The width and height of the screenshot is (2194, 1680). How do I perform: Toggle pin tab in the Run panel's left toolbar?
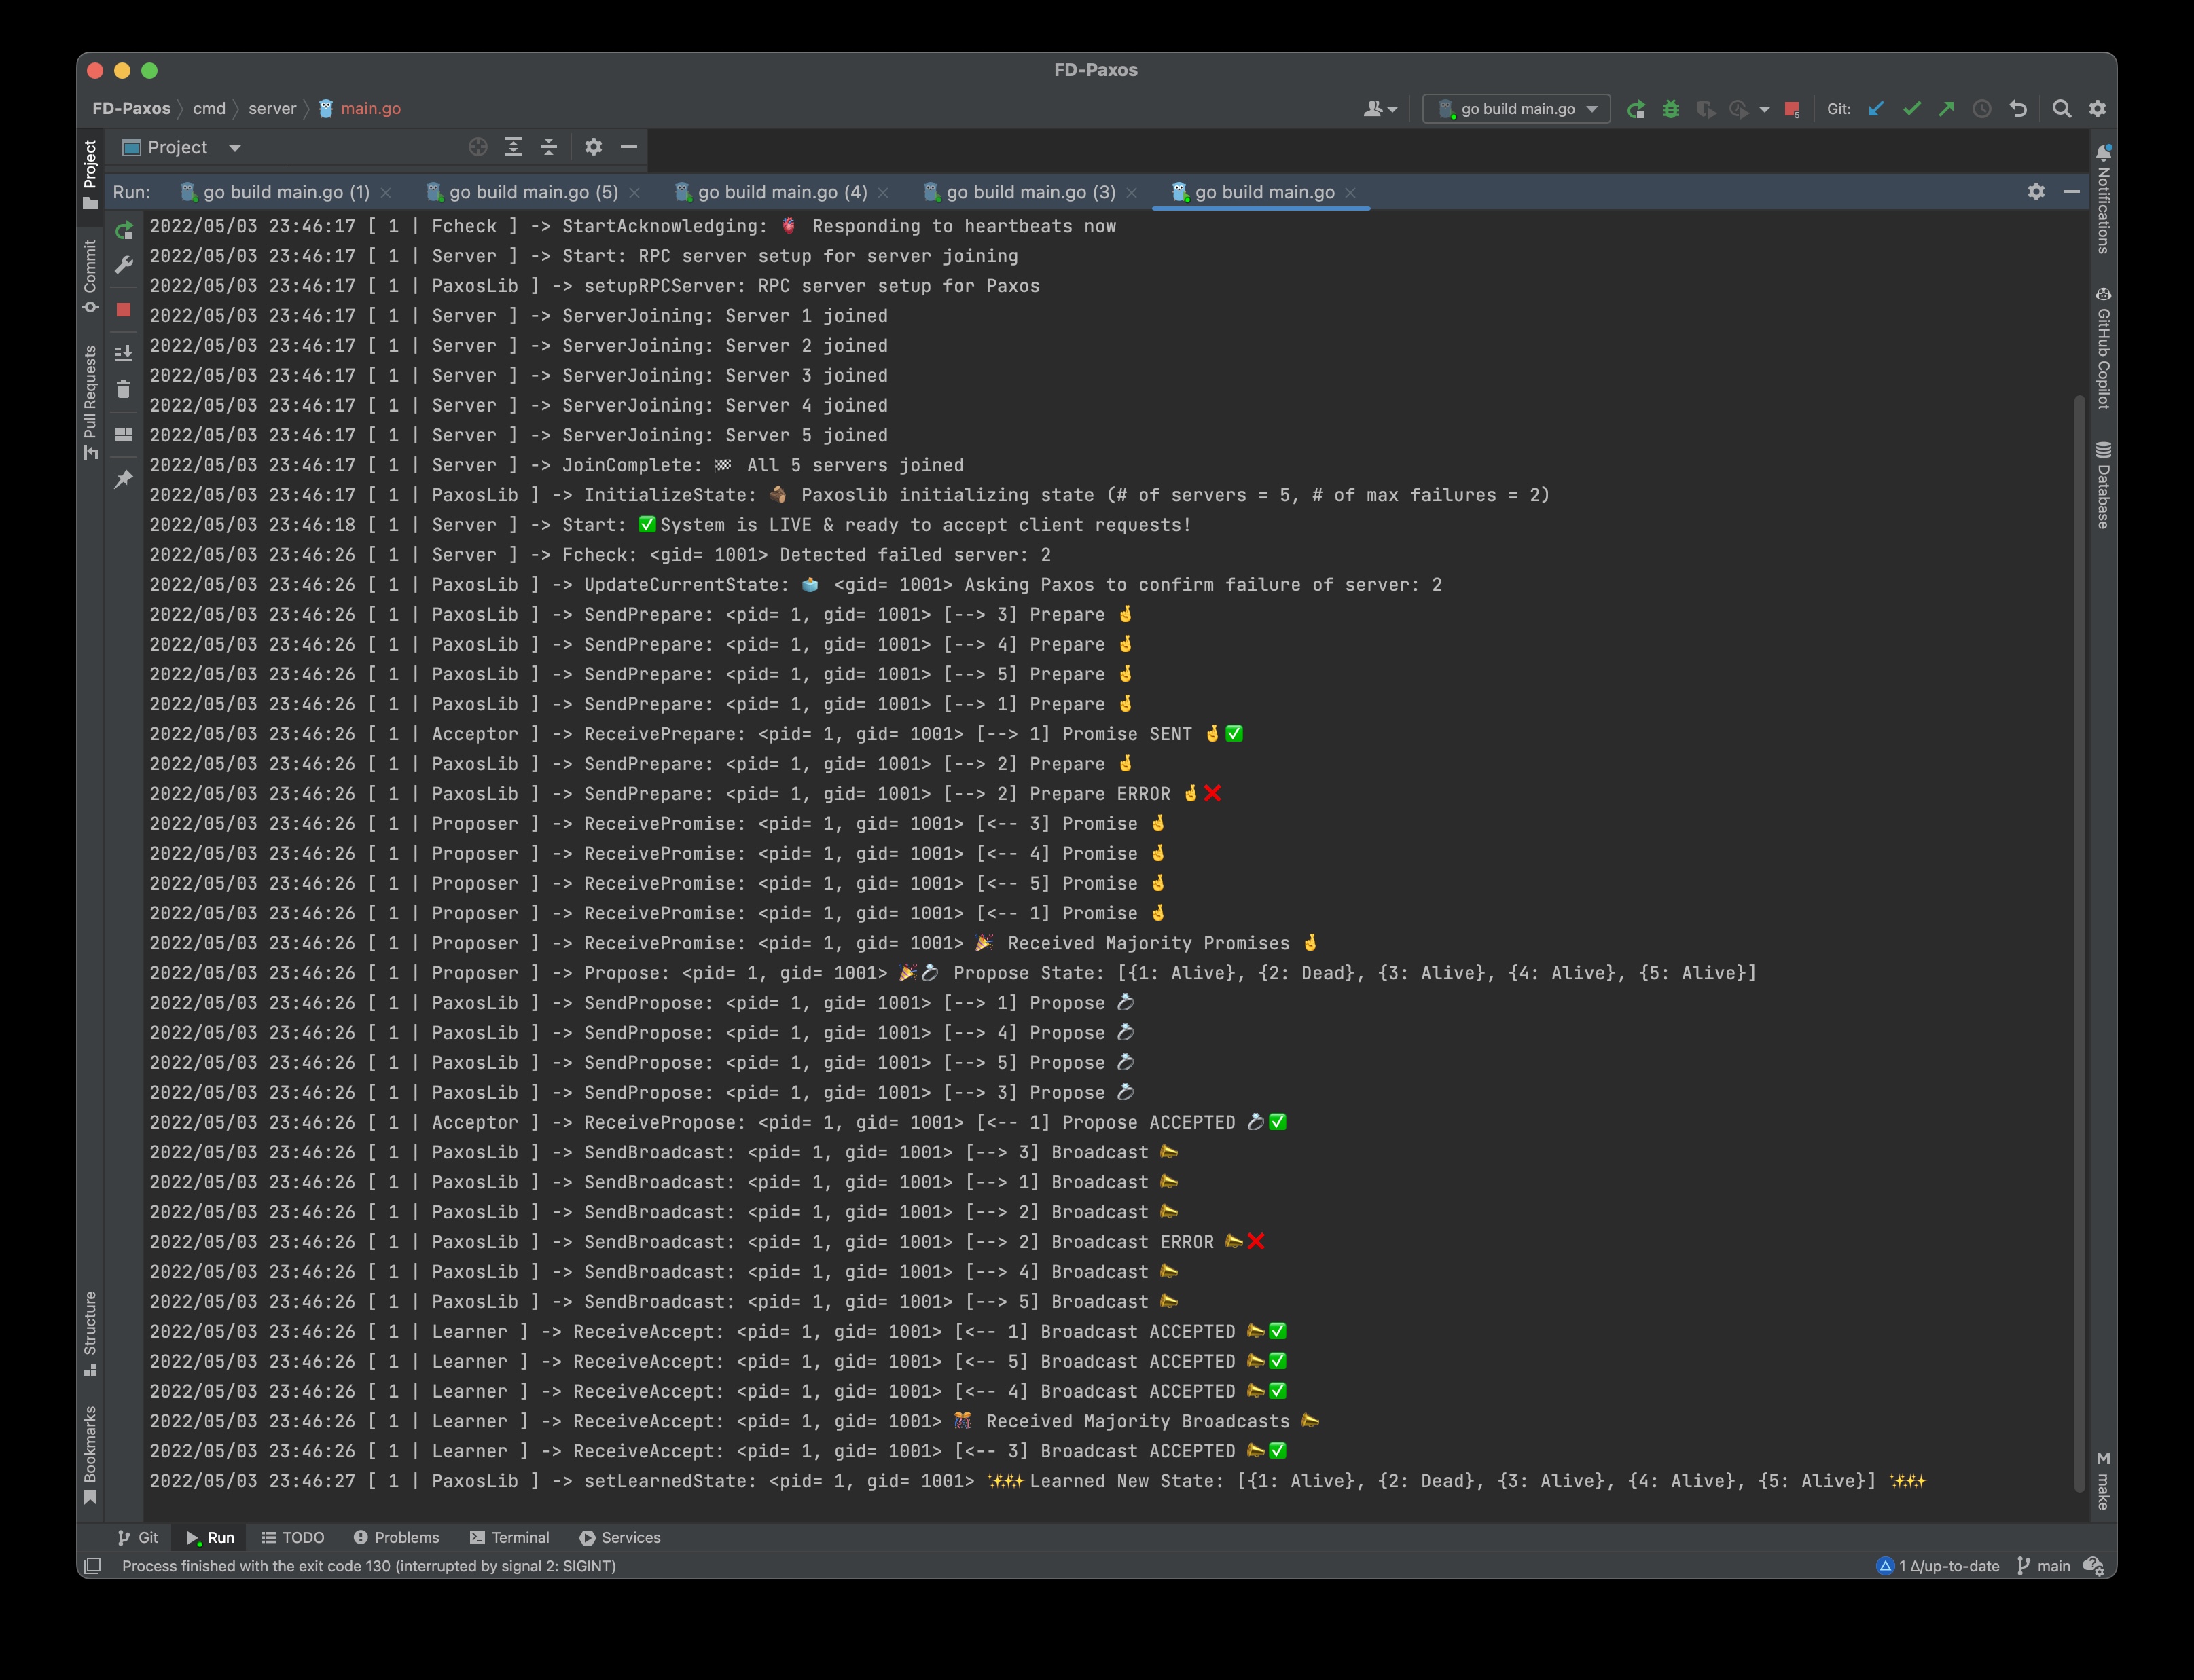click(124, 479)
